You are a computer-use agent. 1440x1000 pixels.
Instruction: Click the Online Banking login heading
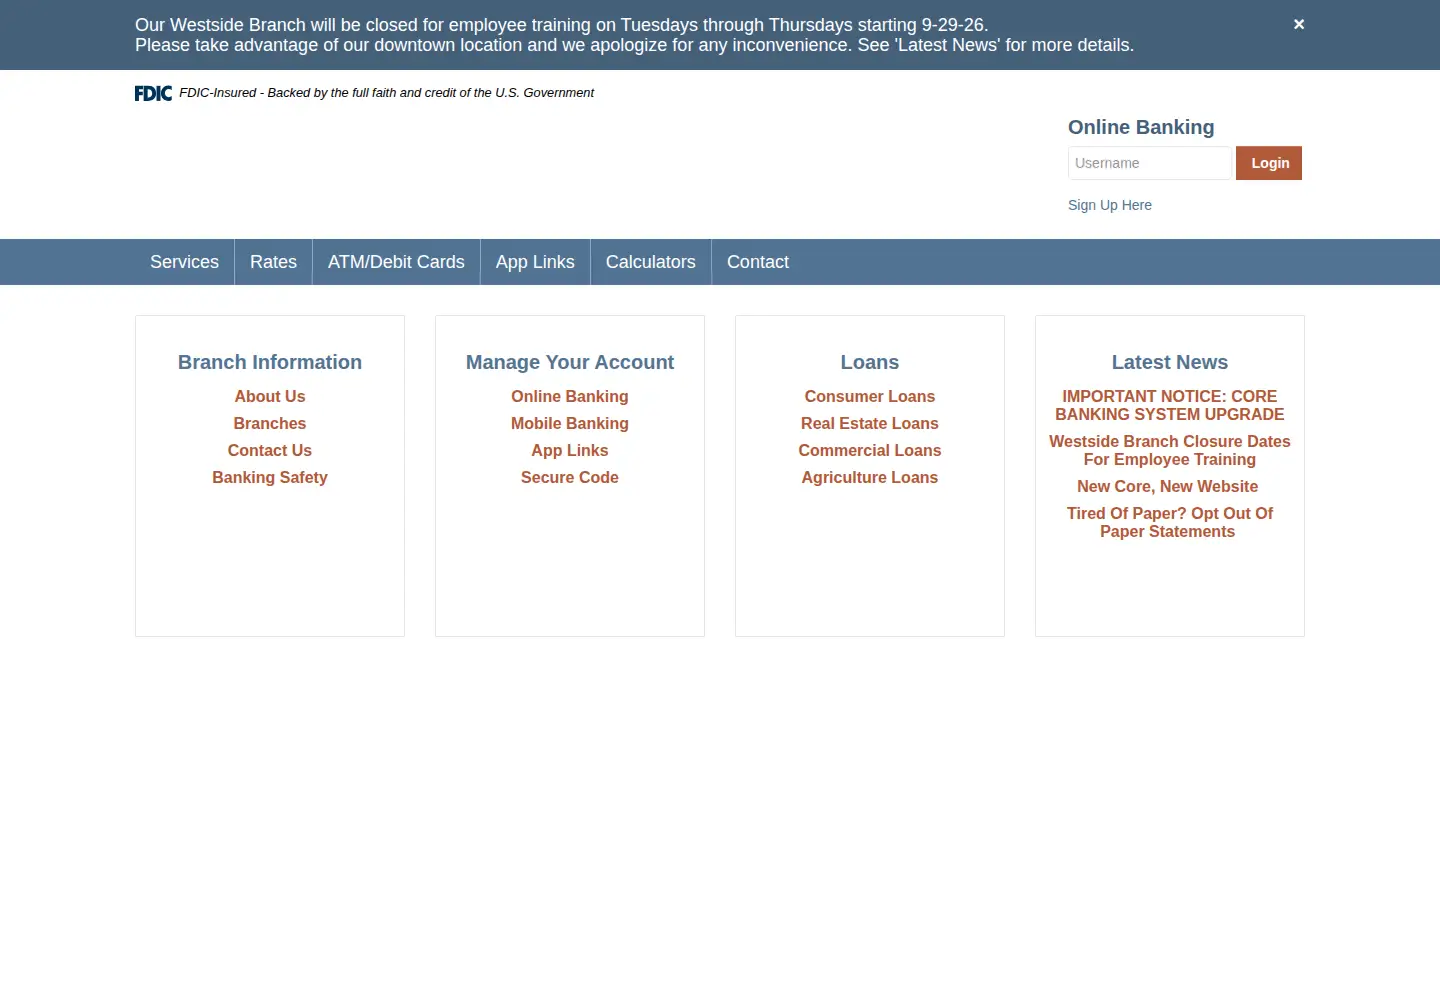(1141, 127)
